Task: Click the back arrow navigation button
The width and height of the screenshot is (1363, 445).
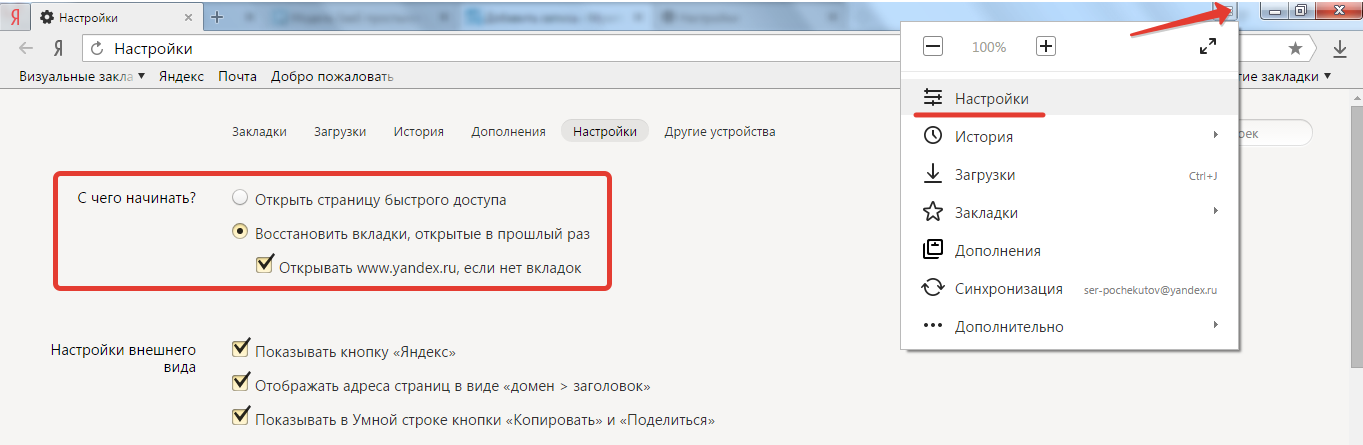Action: point(27,48)
